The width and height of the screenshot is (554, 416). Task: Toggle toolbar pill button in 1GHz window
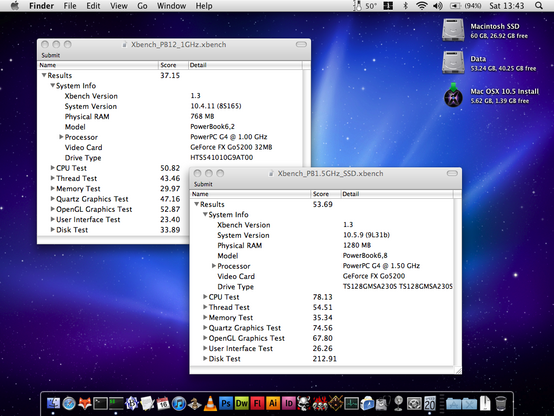(301, 45)
